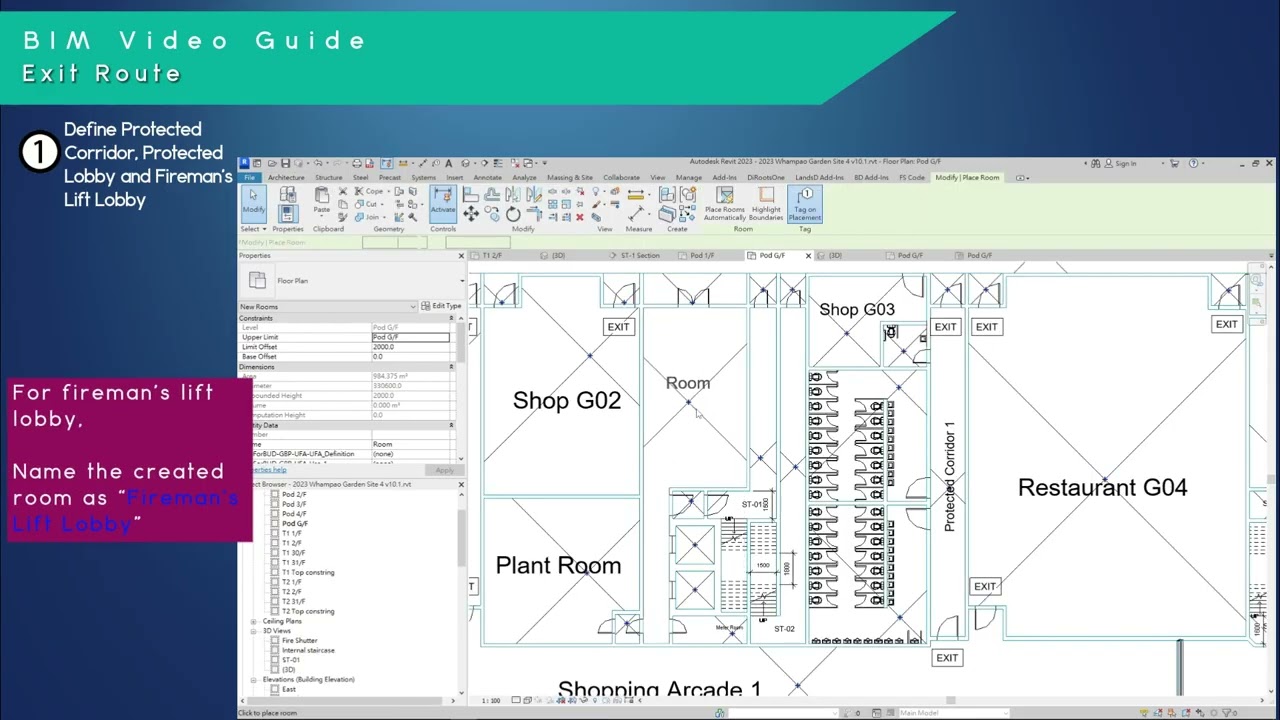
Task: Collapse the Dimensions section
Action: coord(451,367)
